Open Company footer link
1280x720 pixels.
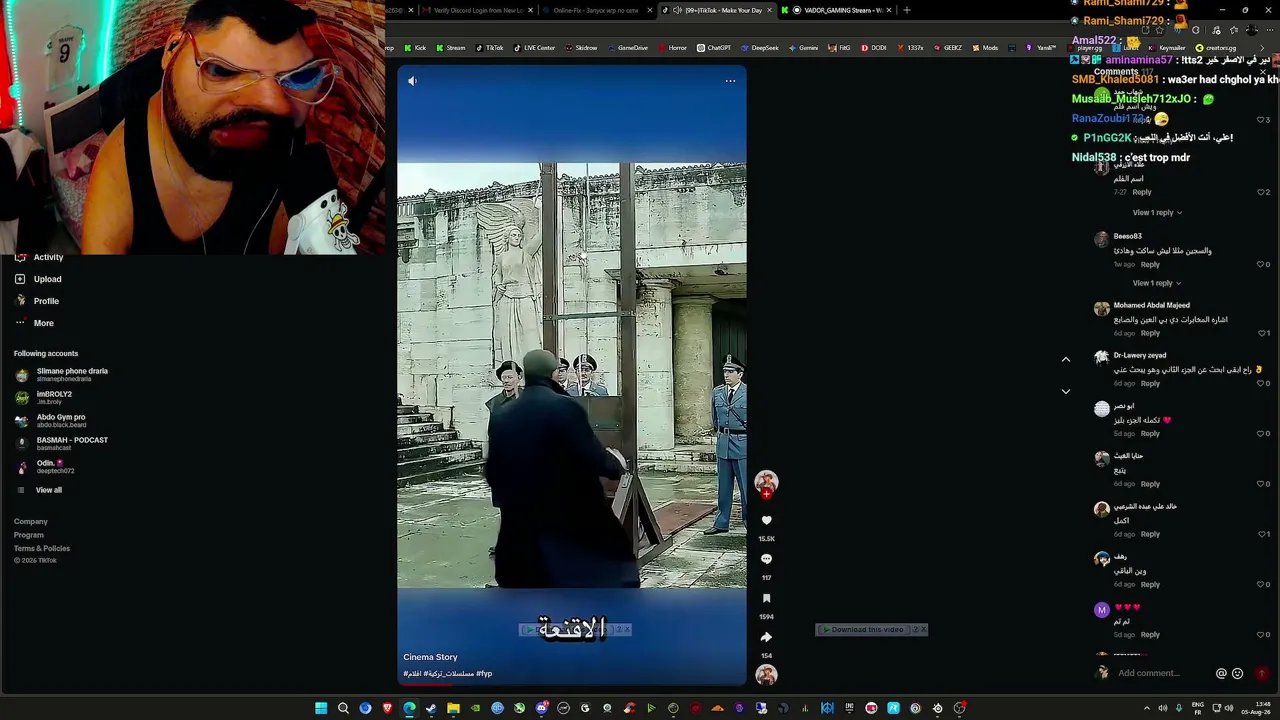pyautogui.click(x=31, y=521)
